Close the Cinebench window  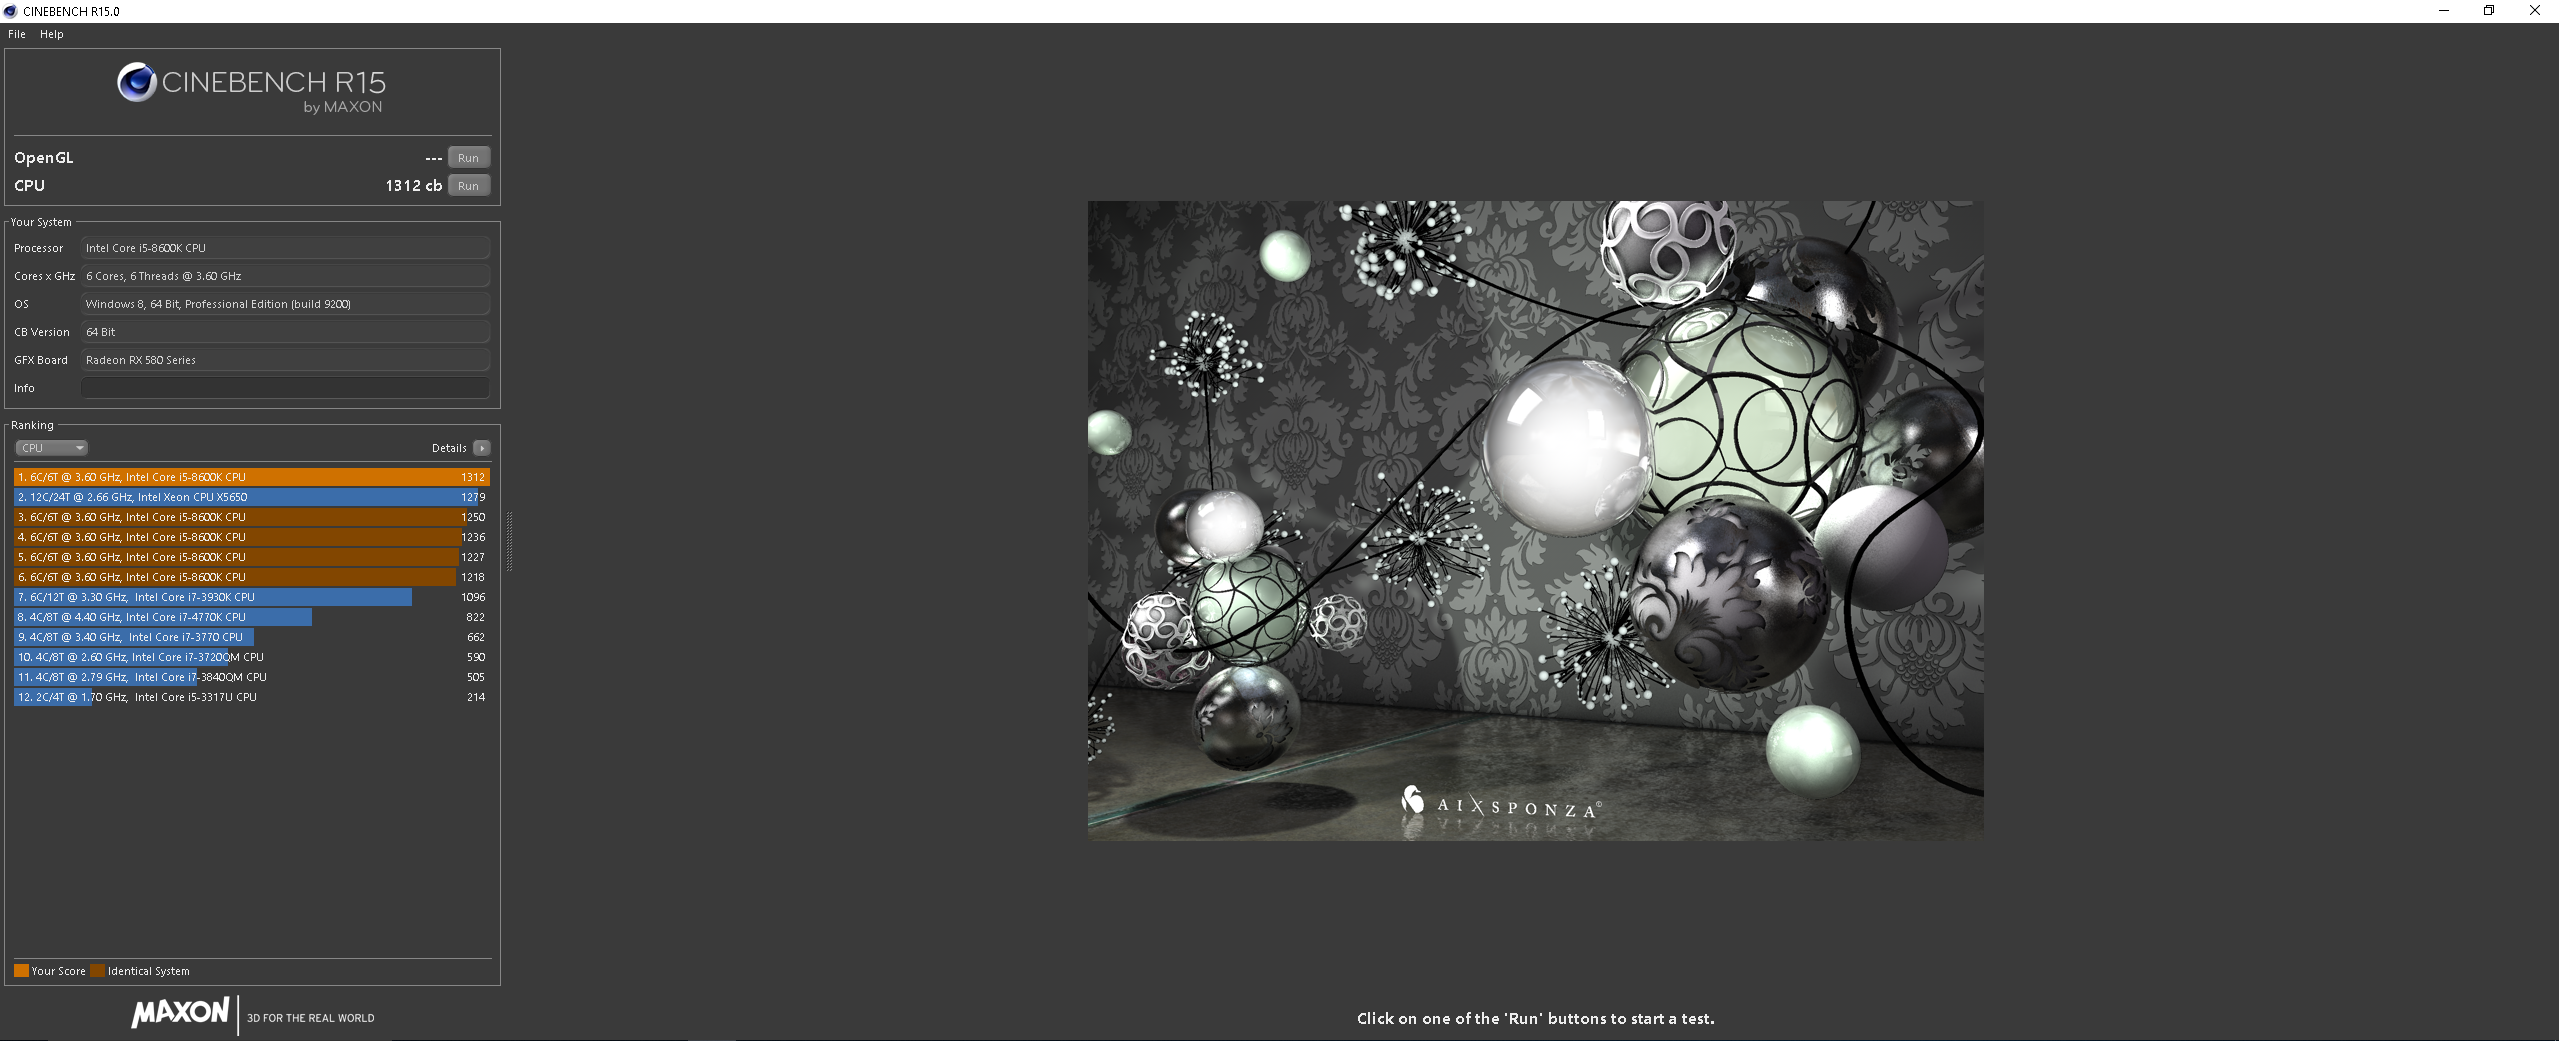(2535, 11)
